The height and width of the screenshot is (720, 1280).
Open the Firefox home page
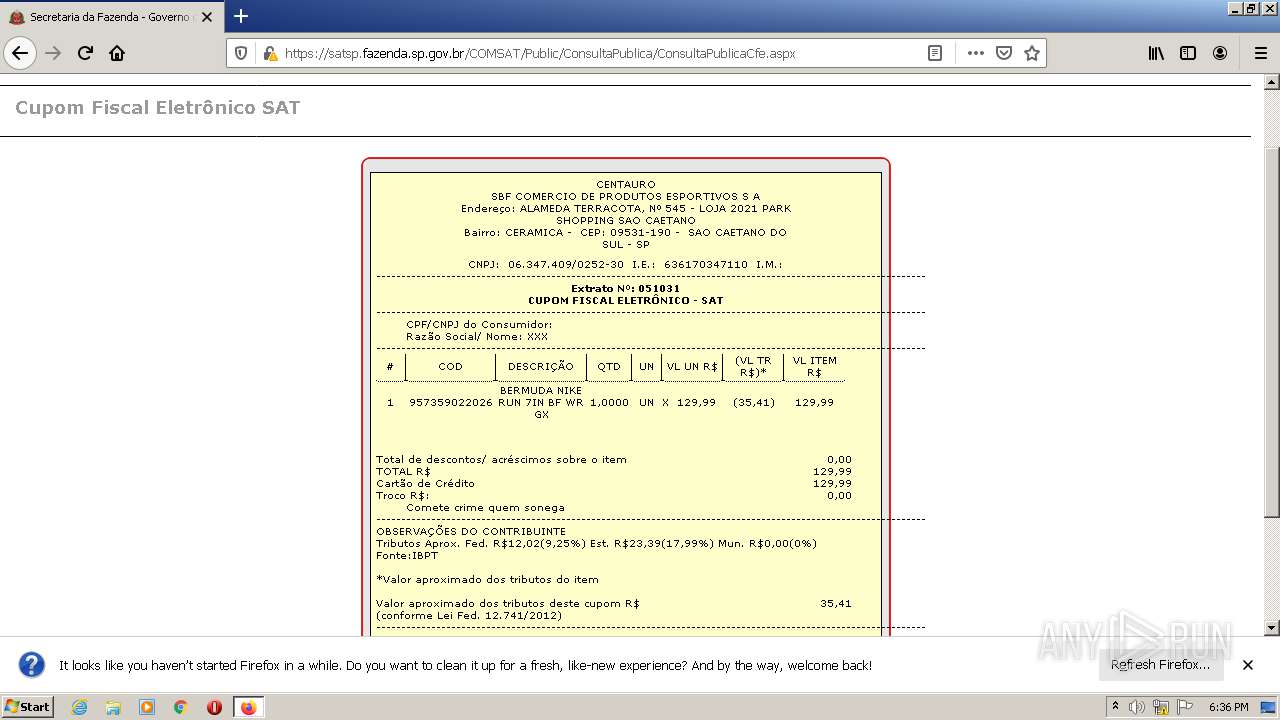point(117,53)
